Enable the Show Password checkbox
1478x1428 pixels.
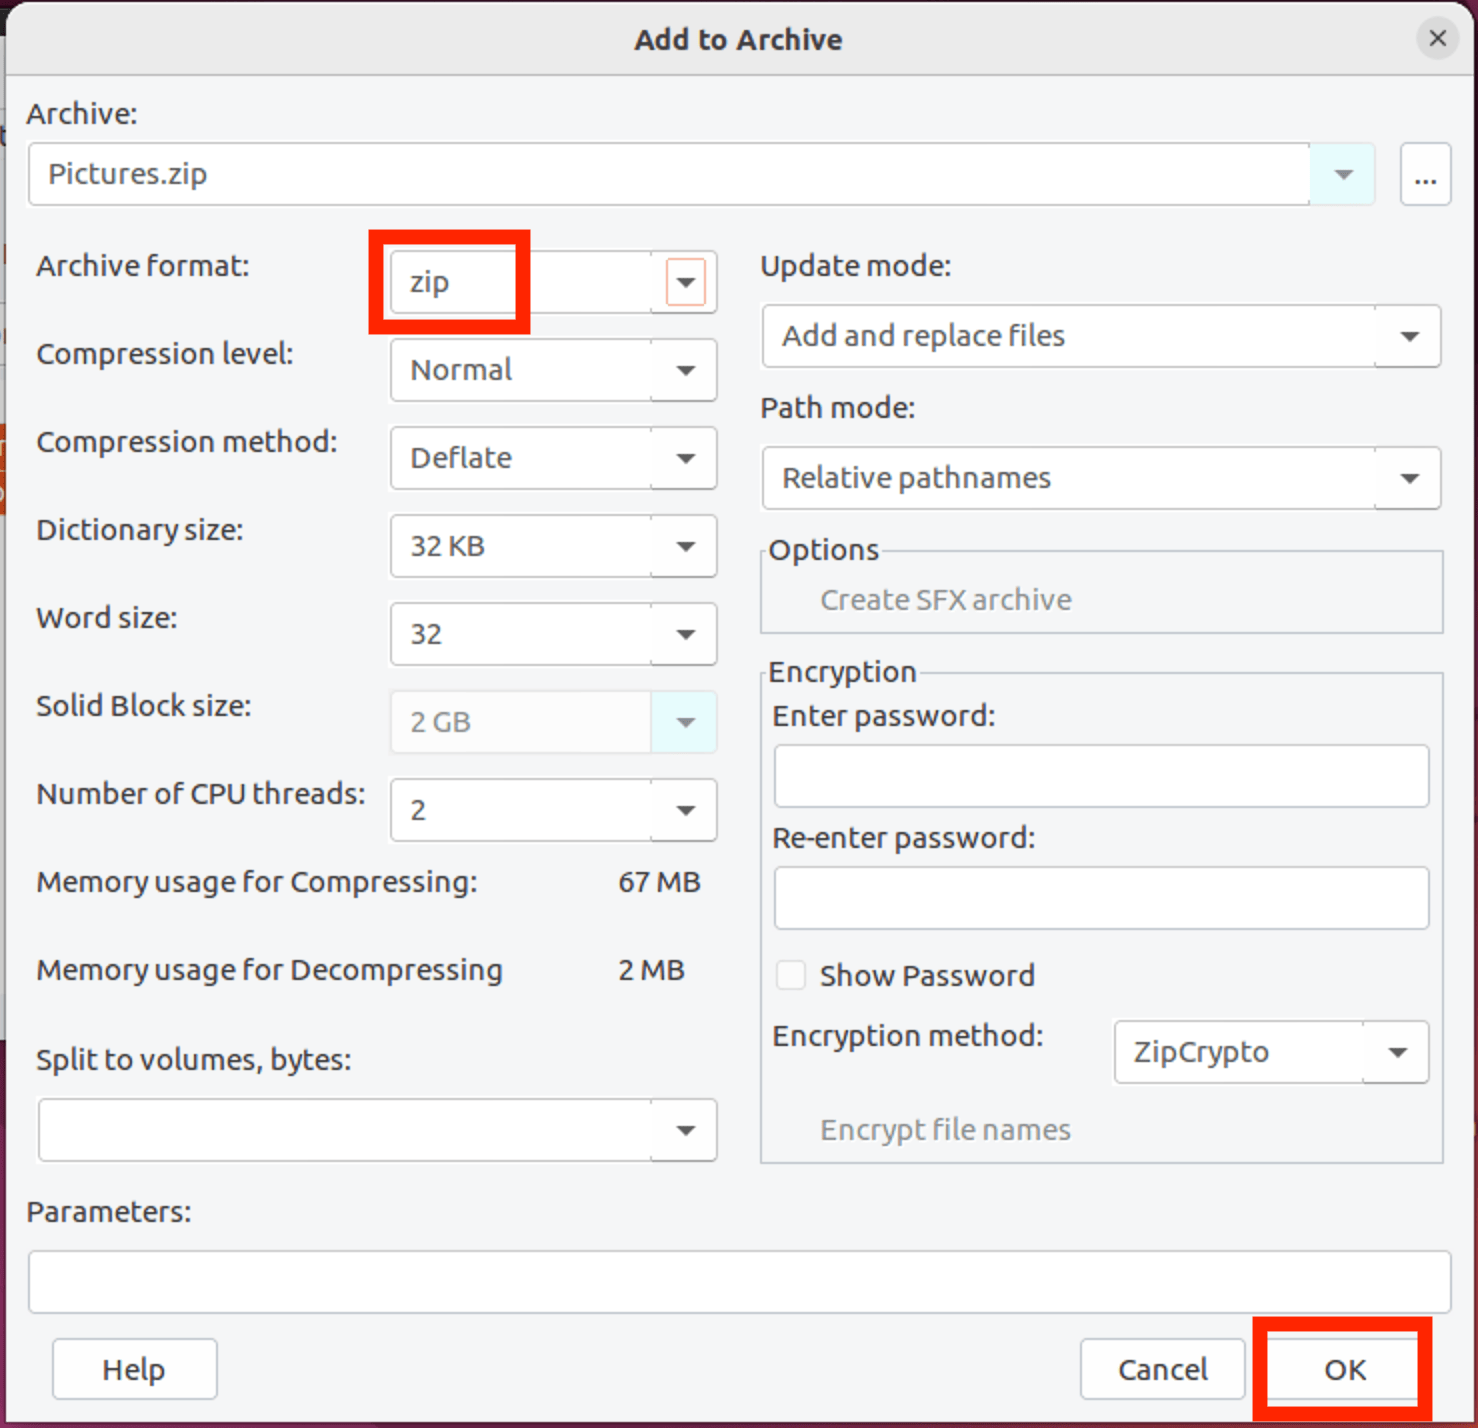(x=791, y=975)
